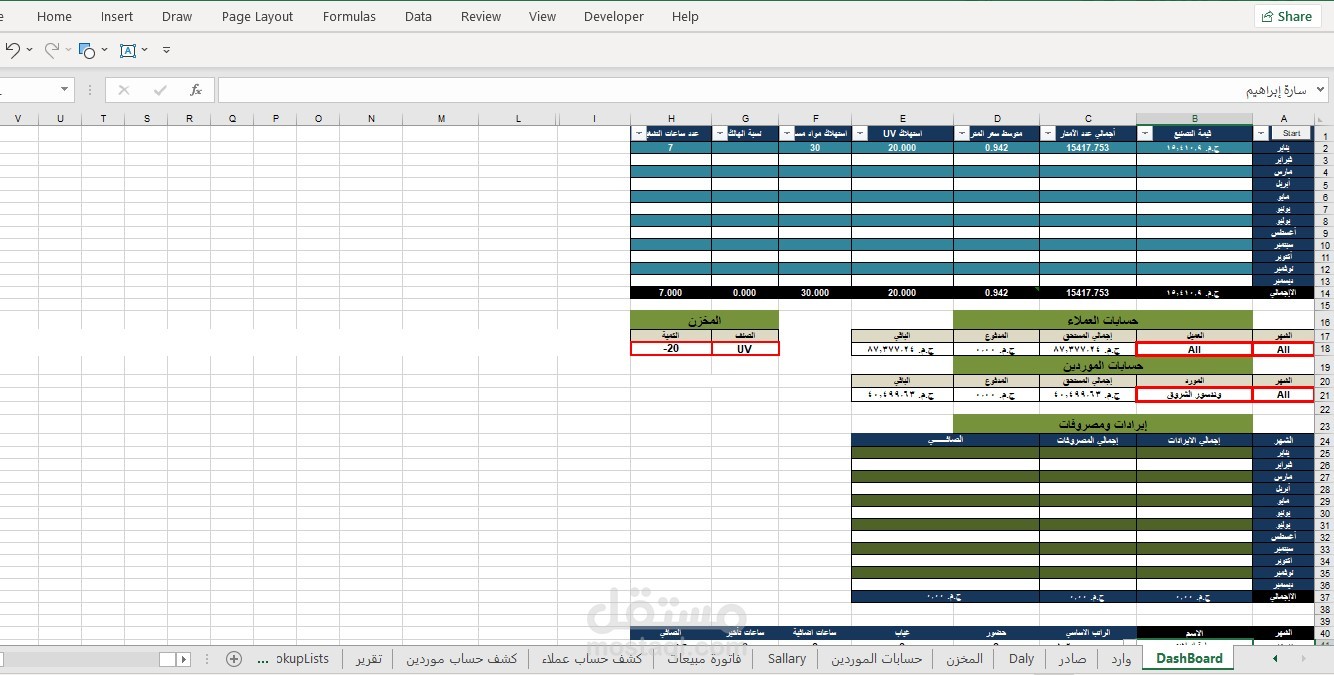Select red-bordered All cell in column B row 18
Image resolution: width=1334 pixels, height=675 pixels.
[x=1194, y=350]
